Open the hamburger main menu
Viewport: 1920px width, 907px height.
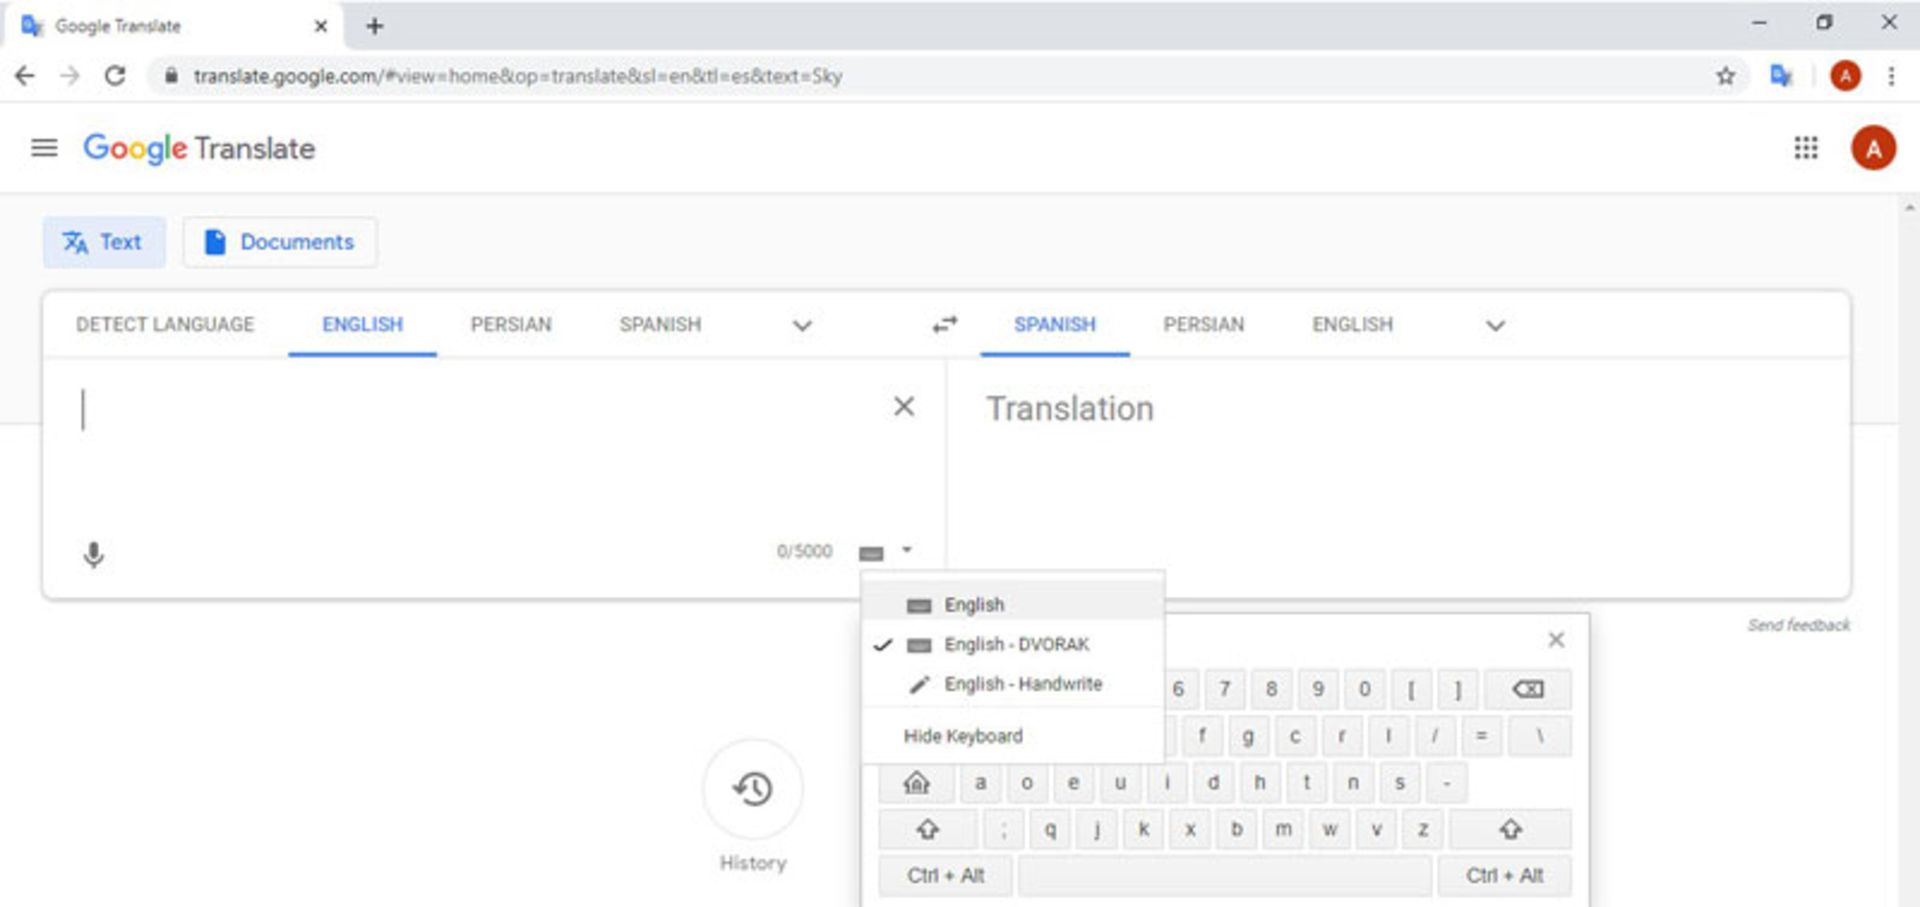pyautogui.click(x=44, y=148)
